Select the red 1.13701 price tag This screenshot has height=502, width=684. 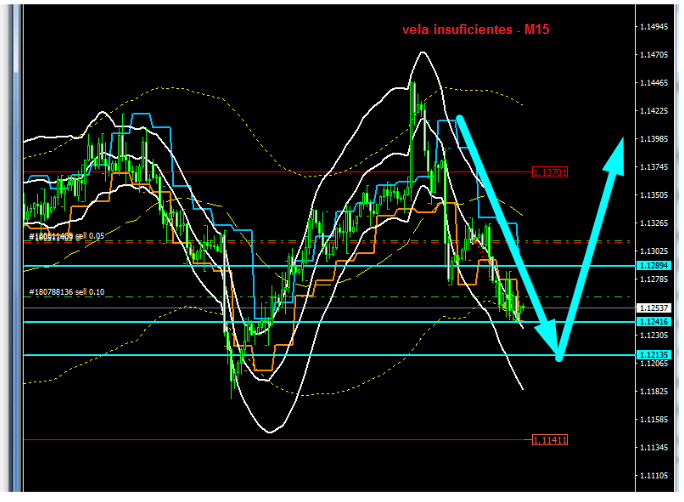click(550, 172)
